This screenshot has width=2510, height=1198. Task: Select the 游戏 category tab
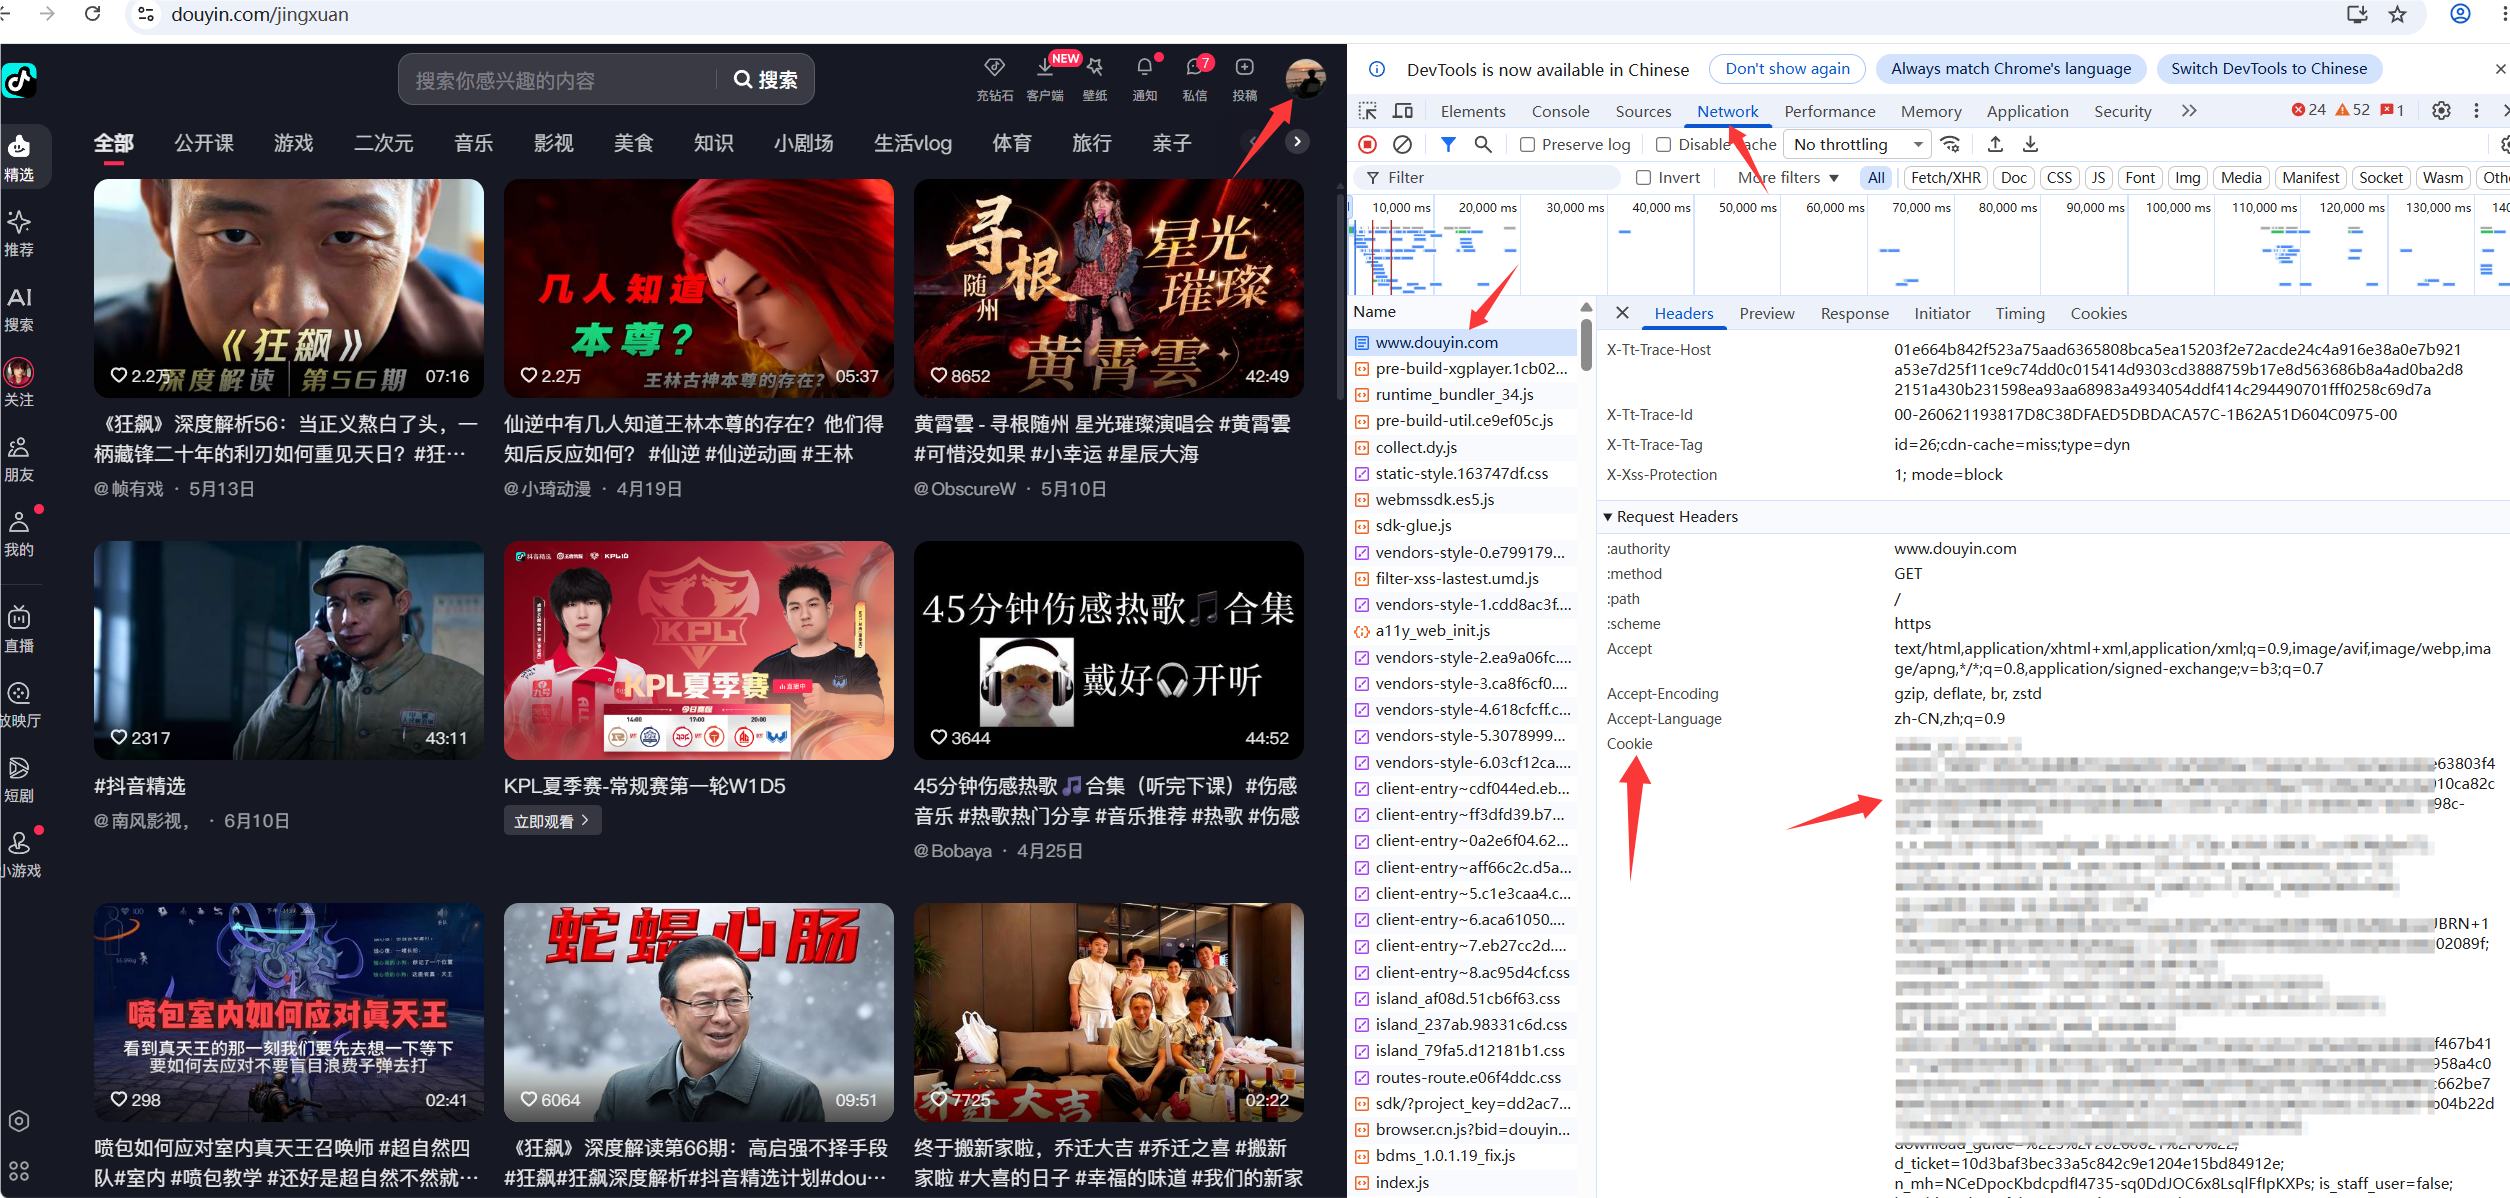(x=293, y=143)
